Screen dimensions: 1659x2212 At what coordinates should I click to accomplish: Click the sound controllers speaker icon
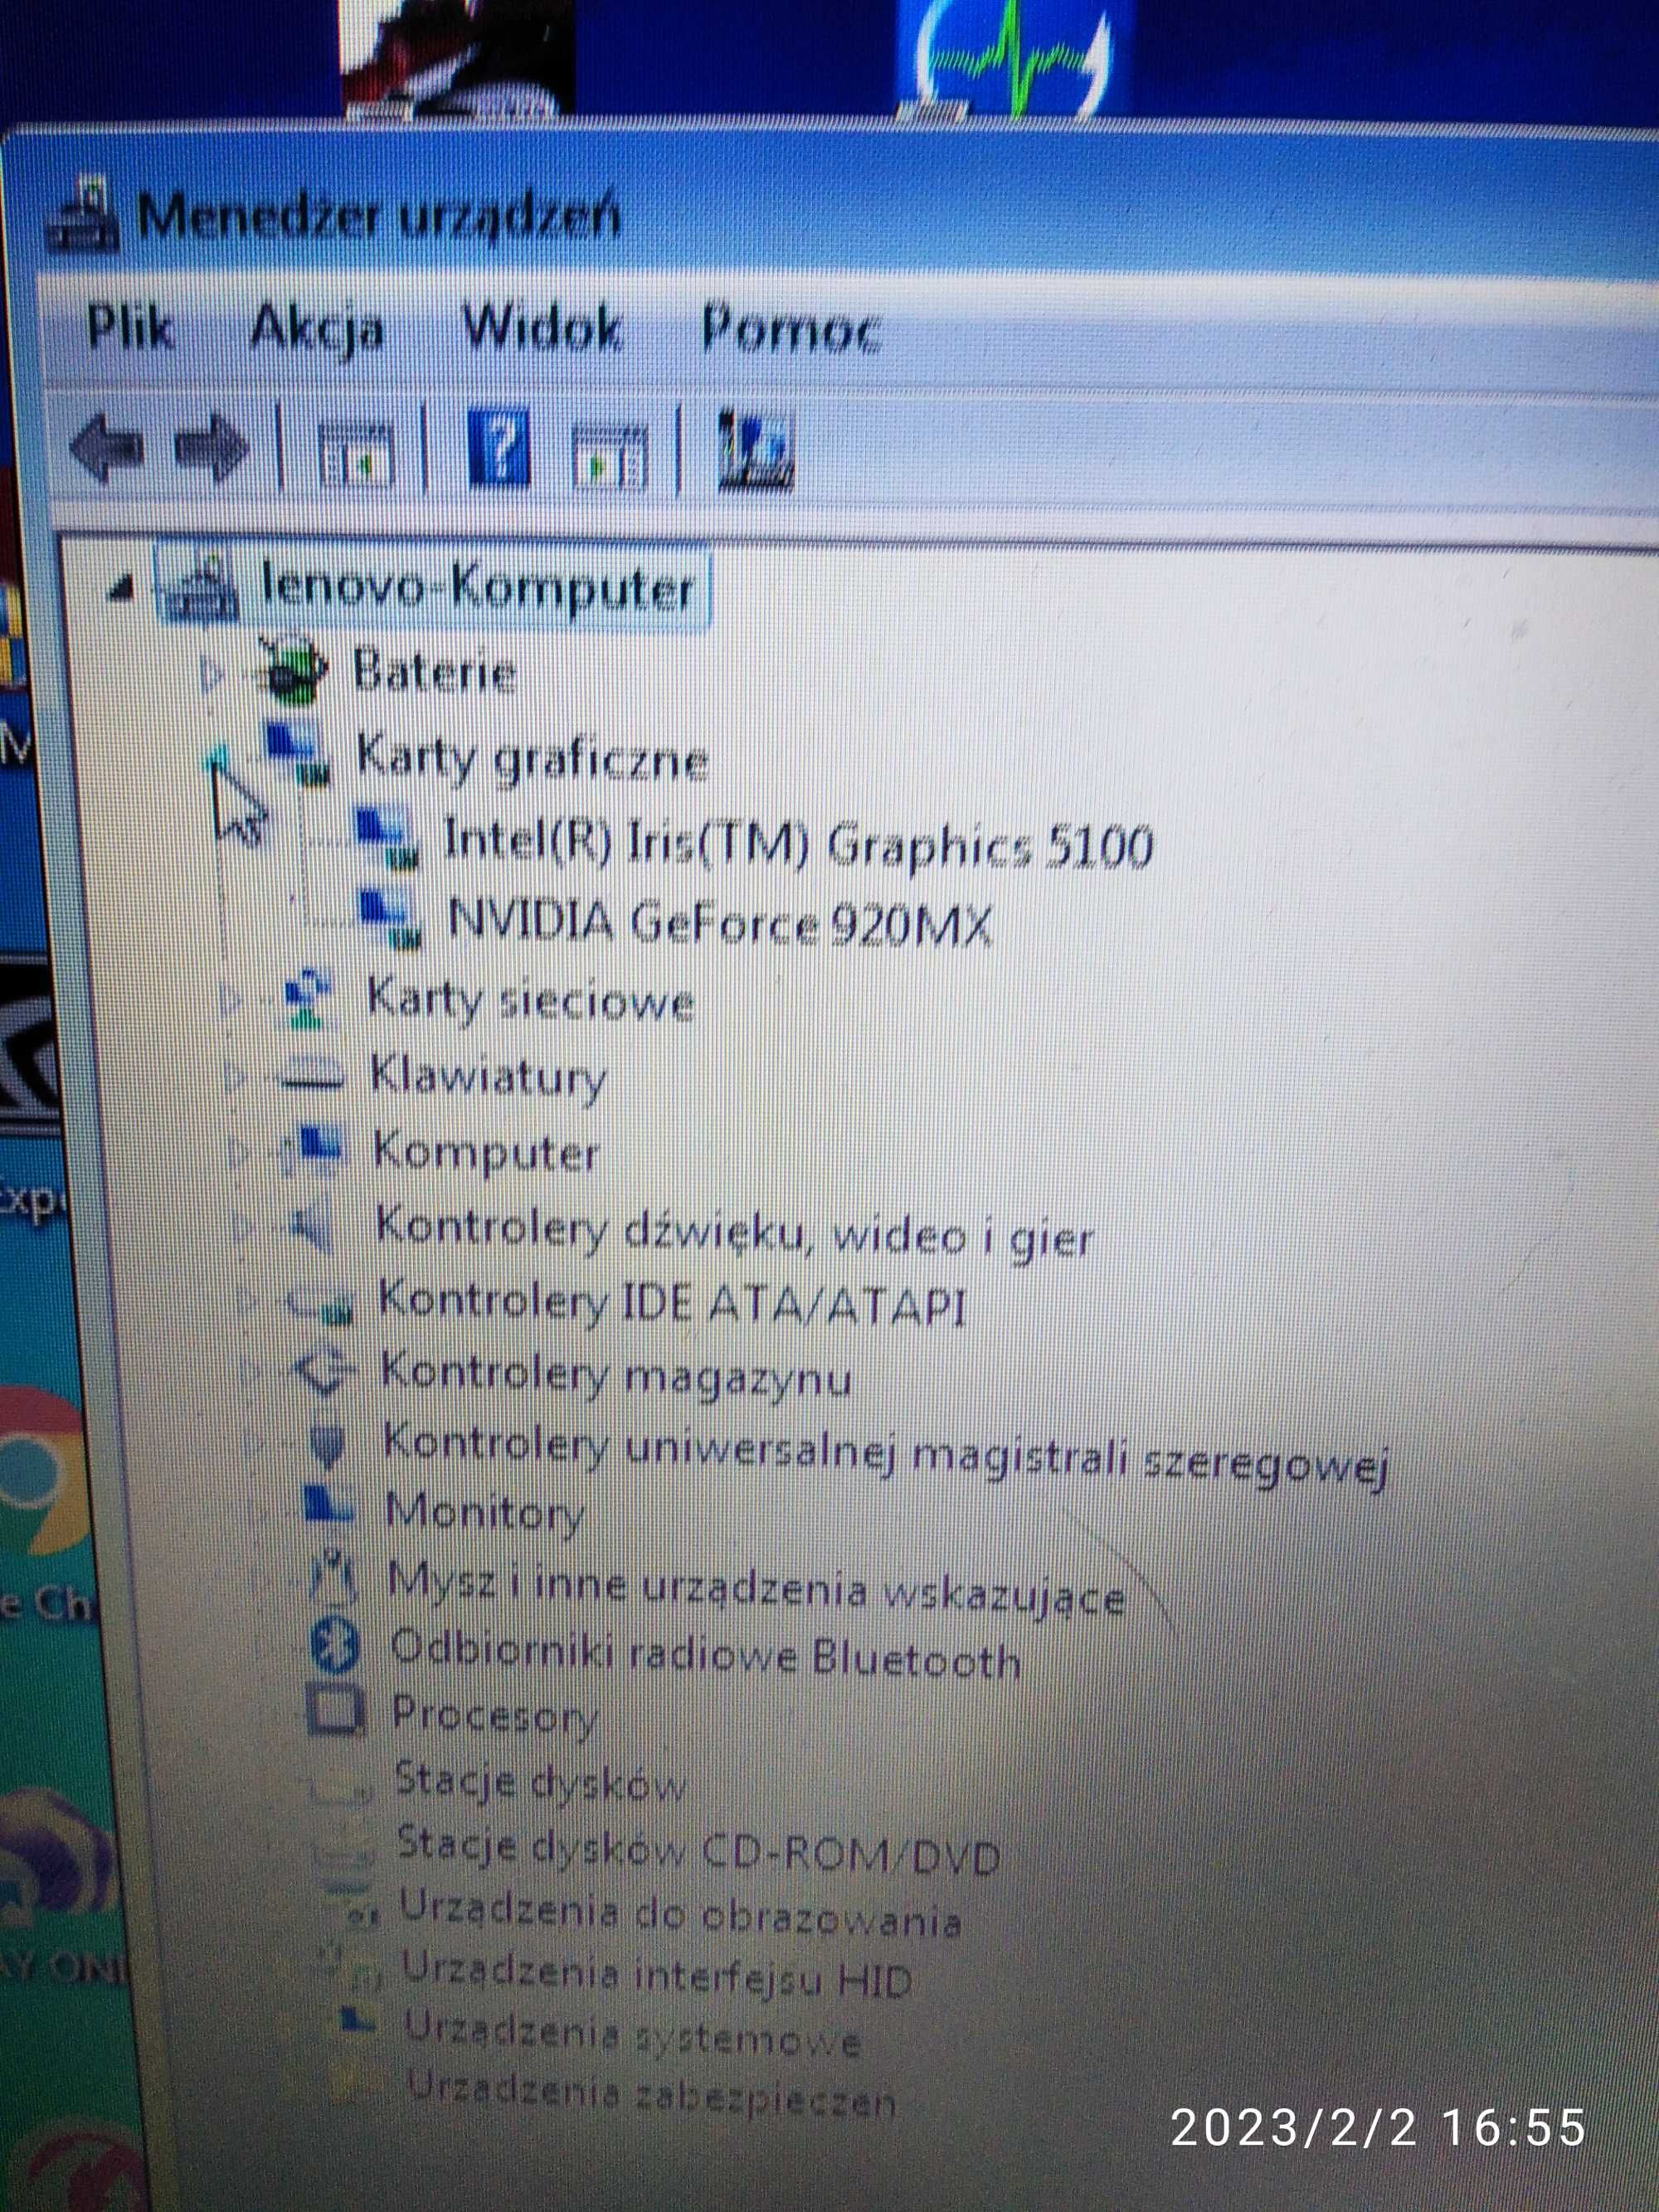pos(314,1225)
